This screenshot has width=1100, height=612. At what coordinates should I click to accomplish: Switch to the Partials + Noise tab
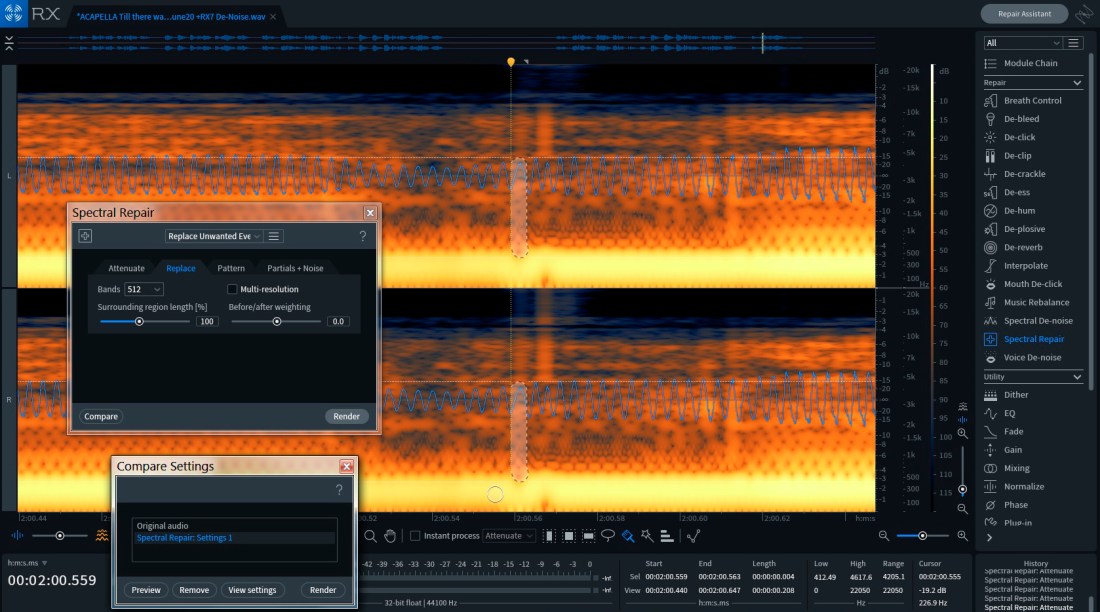pyautogui.click(x=294, y=268)
